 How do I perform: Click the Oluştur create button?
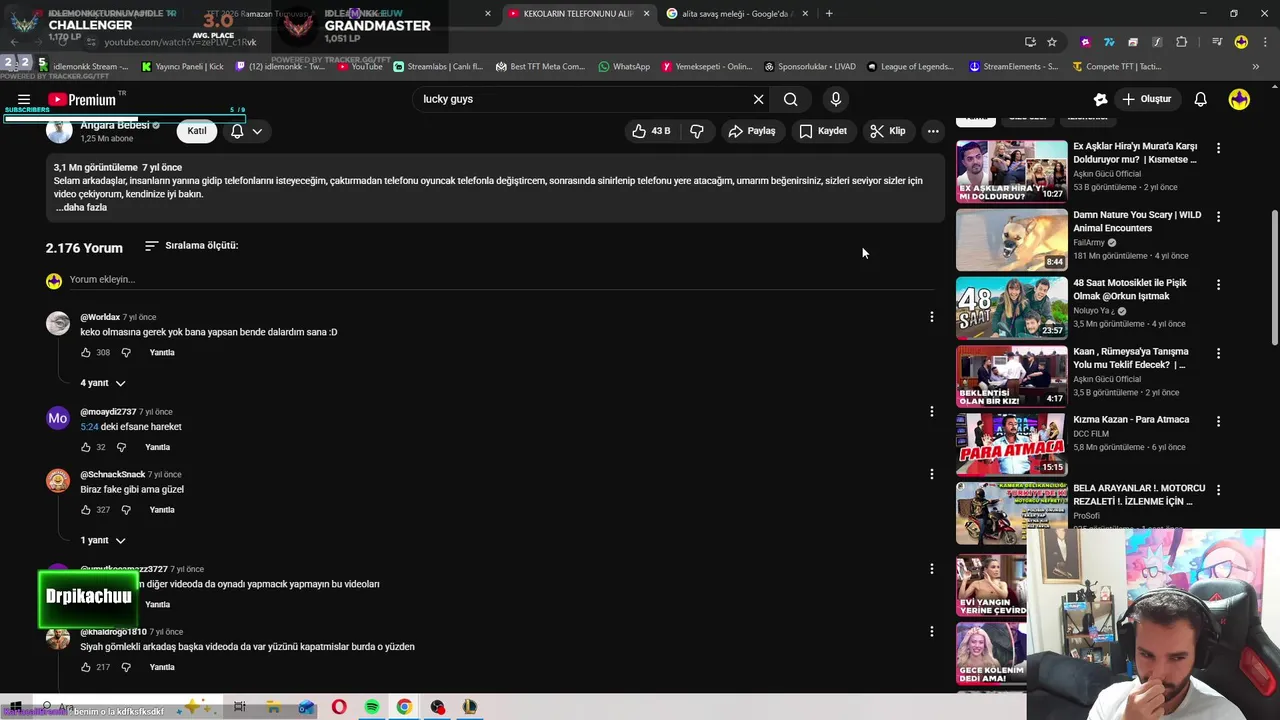click(1146, 99)
